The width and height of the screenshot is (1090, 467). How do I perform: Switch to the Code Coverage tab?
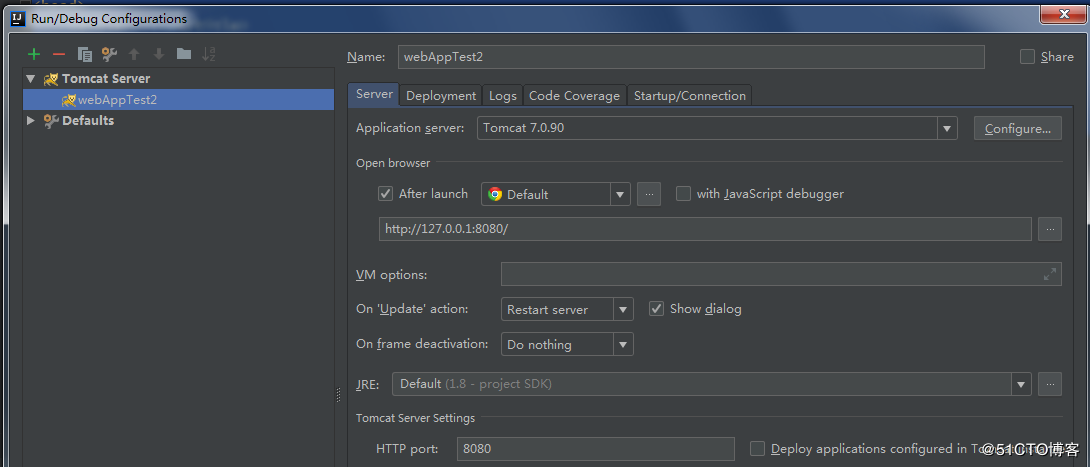574,96
